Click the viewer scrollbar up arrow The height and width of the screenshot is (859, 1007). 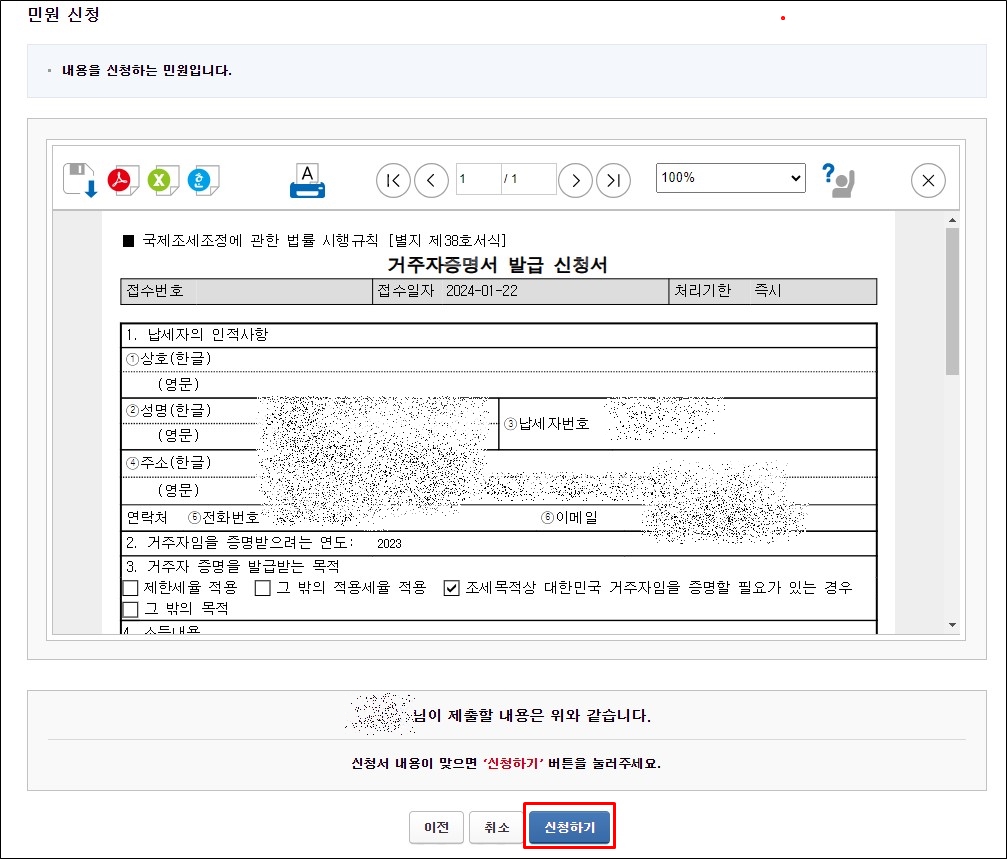coord(952,220)
